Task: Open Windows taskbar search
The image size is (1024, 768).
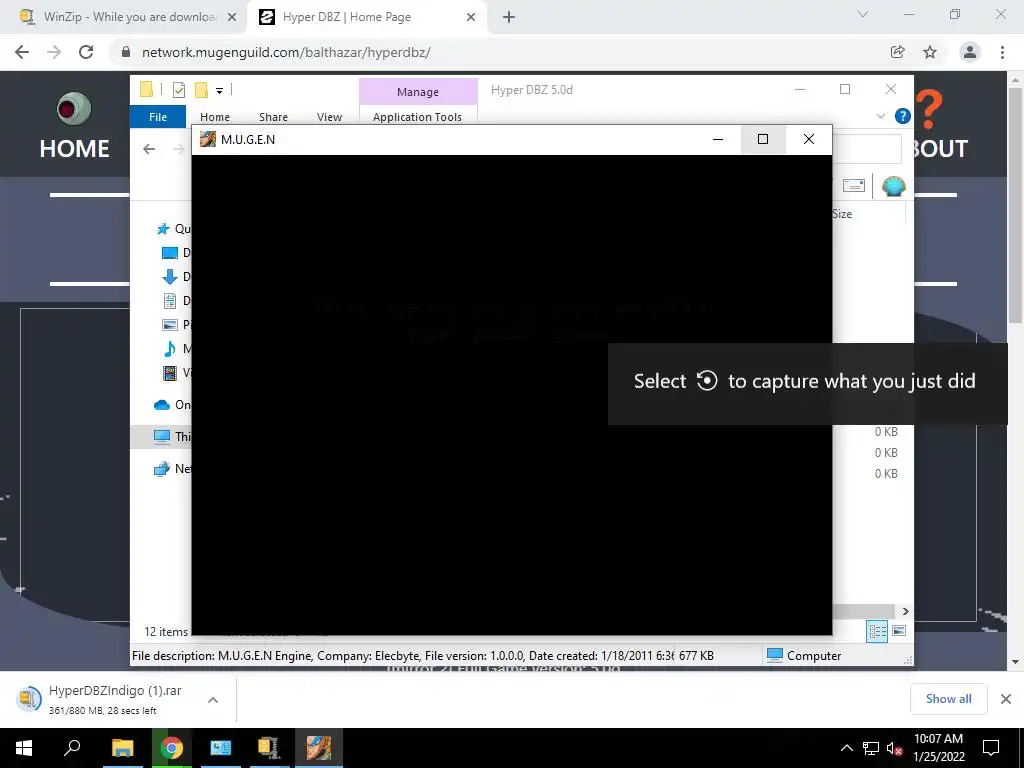Action: tap(72, 748)
